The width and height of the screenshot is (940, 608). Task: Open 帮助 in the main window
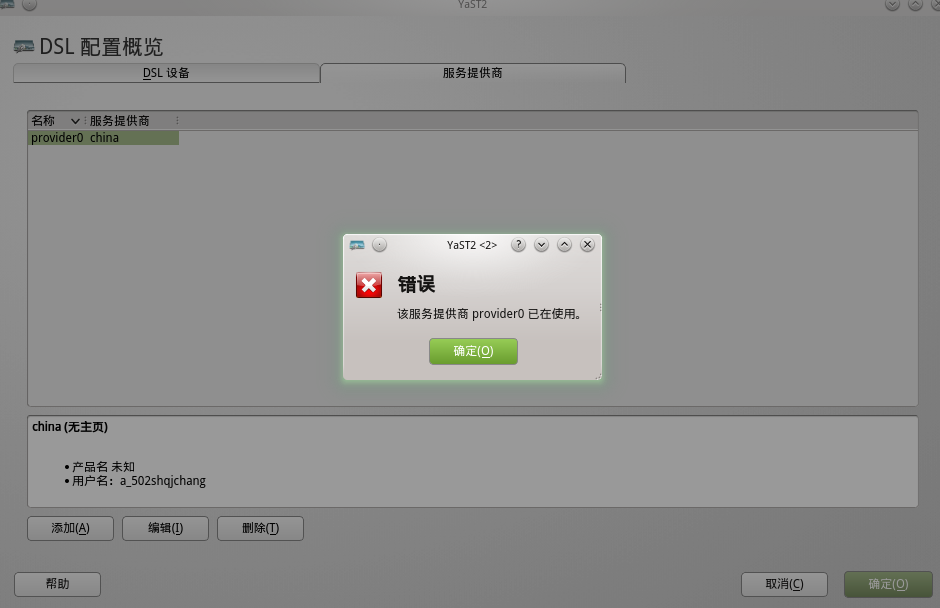(x=58, y=584)
